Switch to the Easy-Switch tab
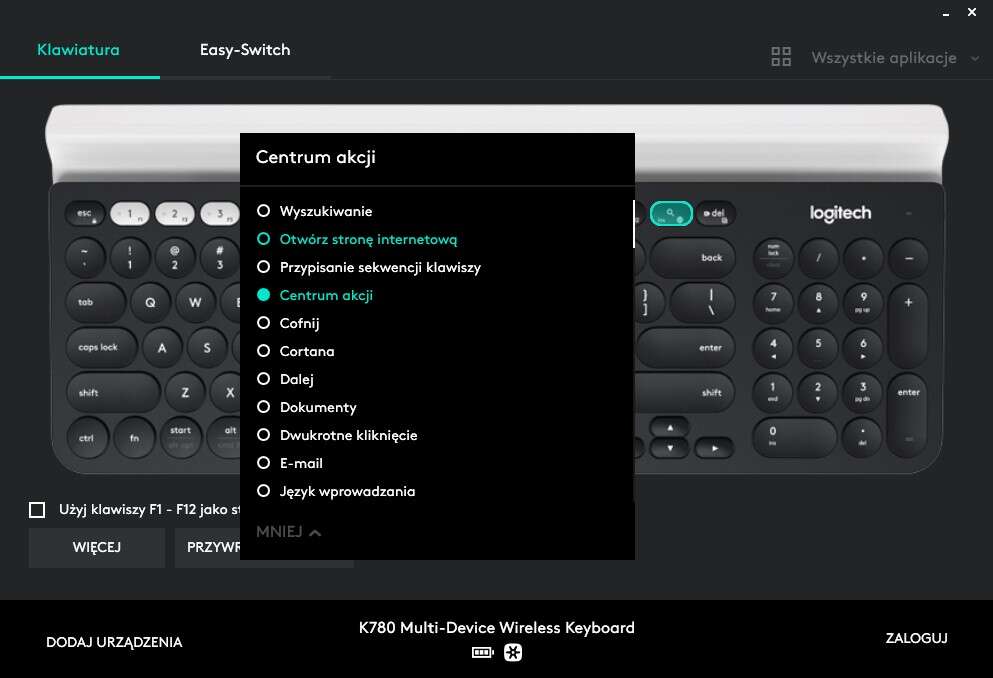The image size is (993, 678). tap(245, 50)
